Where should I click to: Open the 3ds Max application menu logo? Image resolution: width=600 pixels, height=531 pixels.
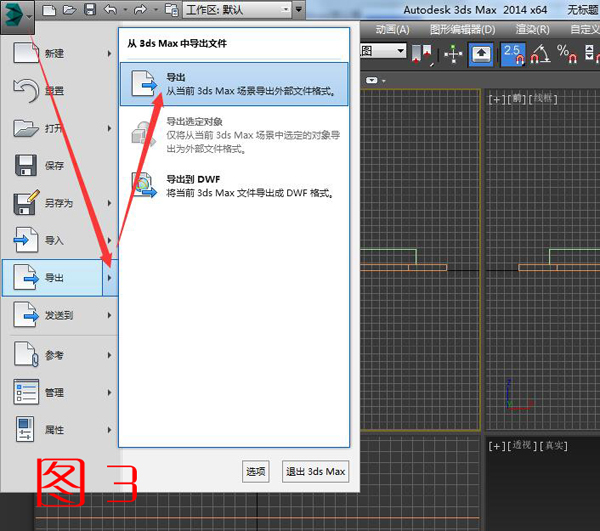(17, 17)
